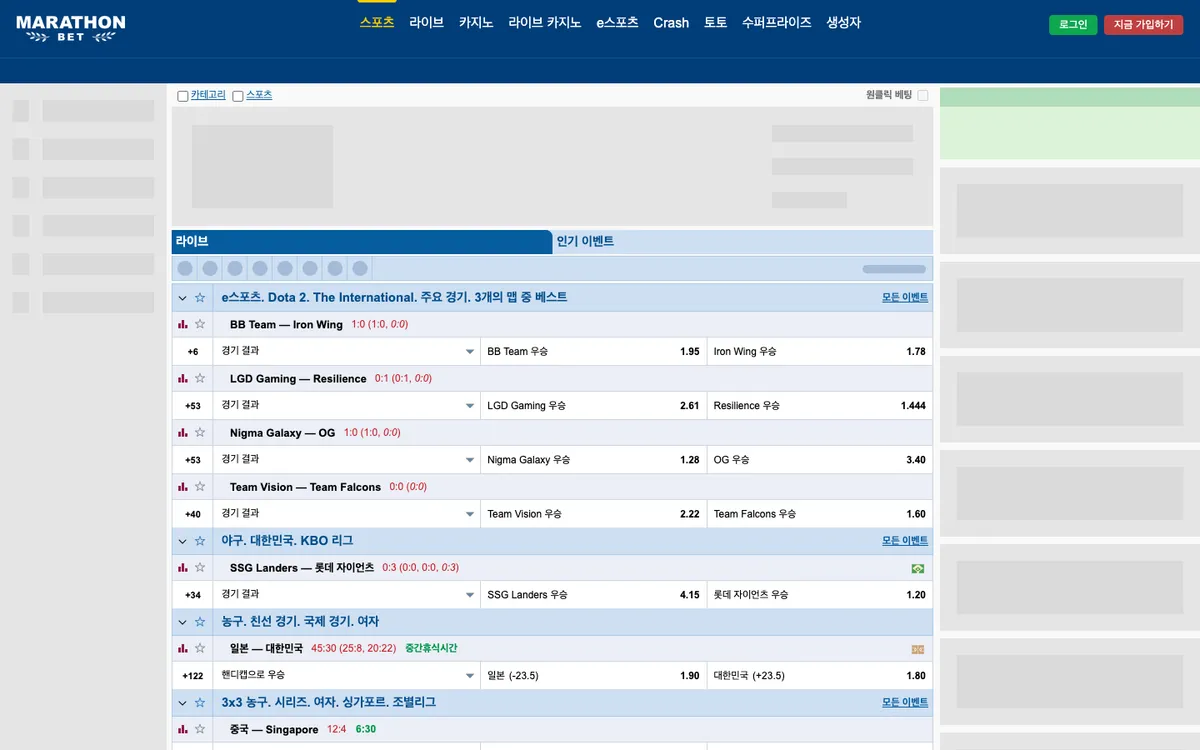Image resolution: width=1200 pixels, height=750 pixels.
Task: Toggle the 스포츠 checkbox
Action: click(238, 96)
